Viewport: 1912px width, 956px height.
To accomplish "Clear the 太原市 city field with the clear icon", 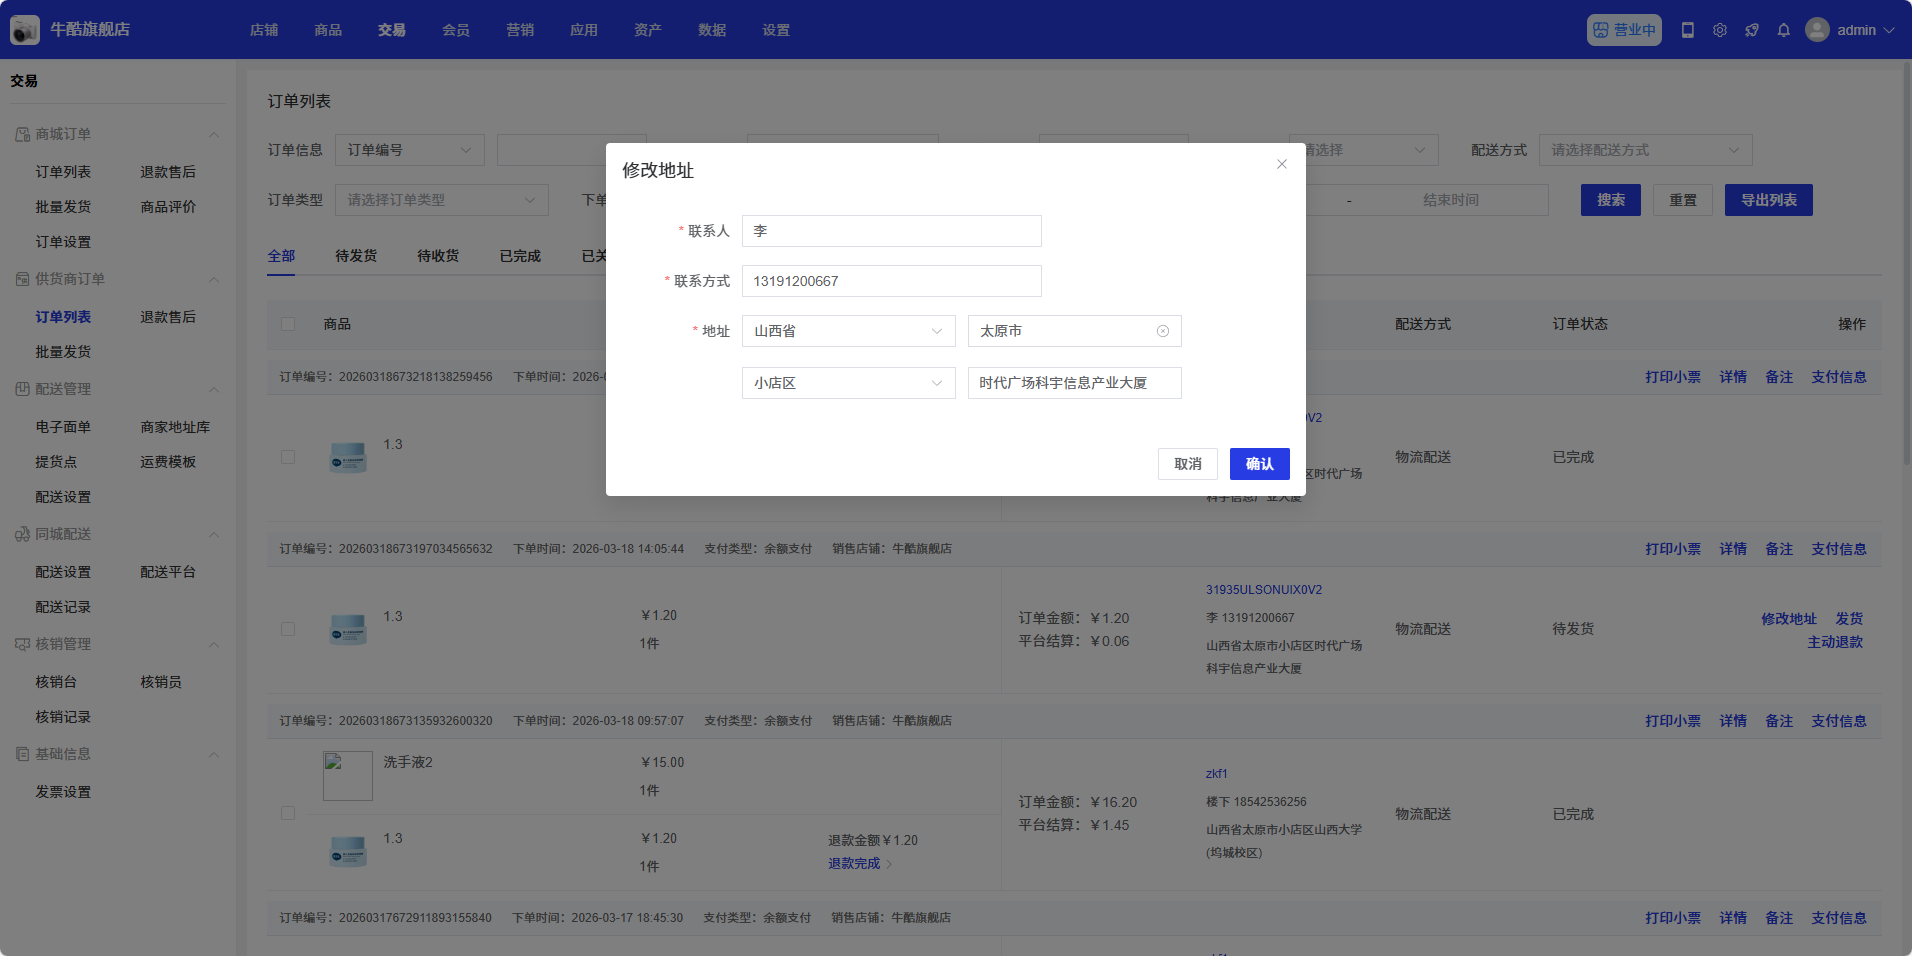I will (x=1163, y=331).
